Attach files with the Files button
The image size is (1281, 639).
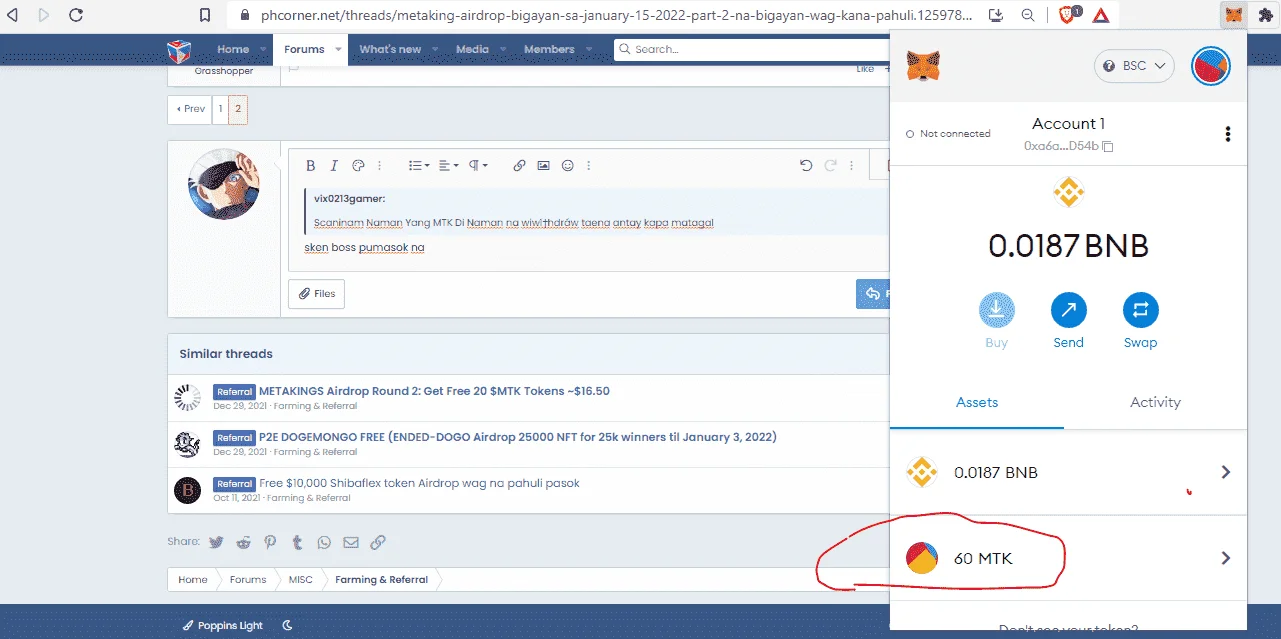click(317, 294)
